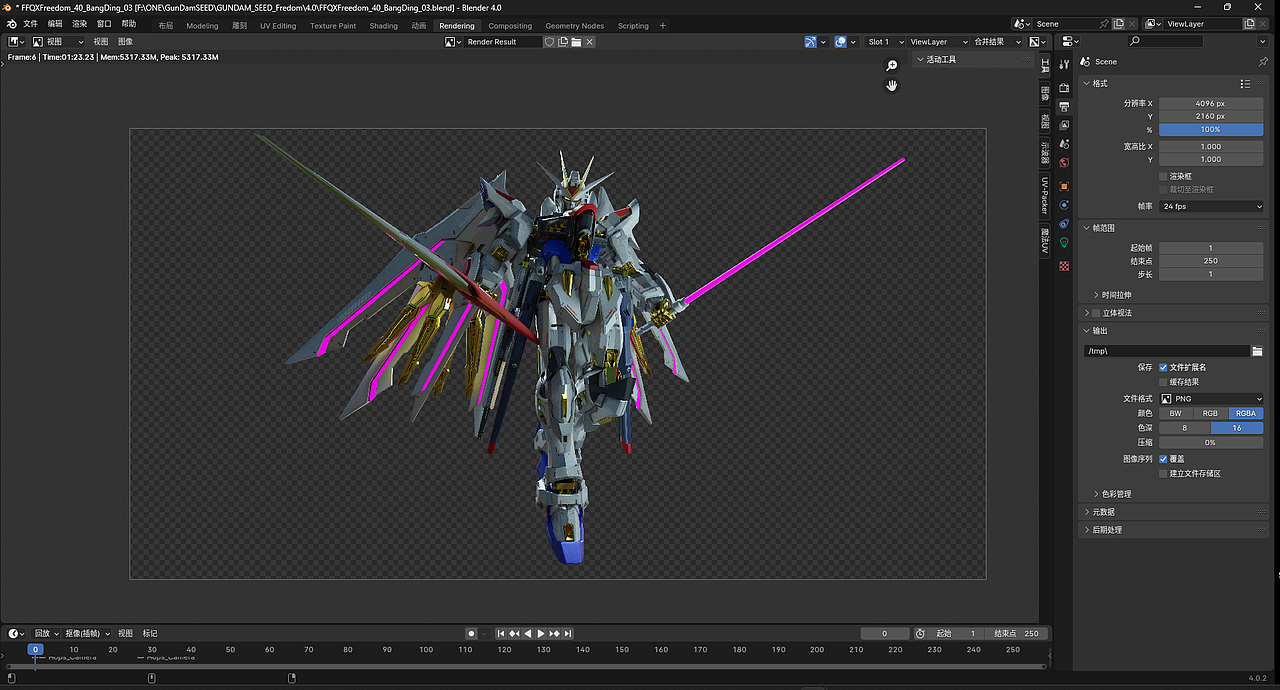Click the hand pan icon in viewer

[x=892, y=86]
